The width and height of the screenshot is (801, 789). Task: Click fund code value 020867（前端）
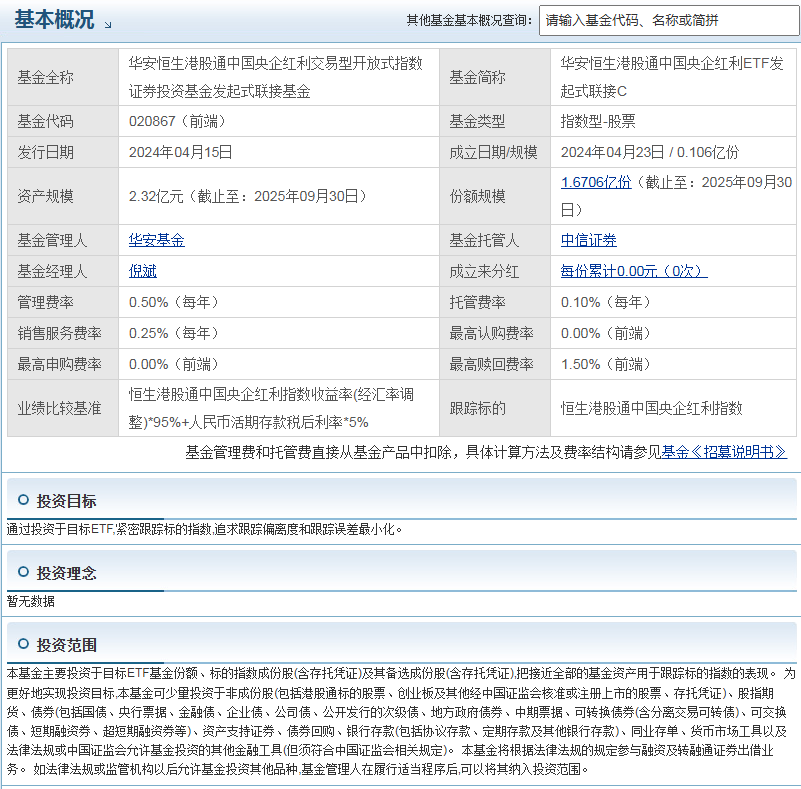click(177, 122)
